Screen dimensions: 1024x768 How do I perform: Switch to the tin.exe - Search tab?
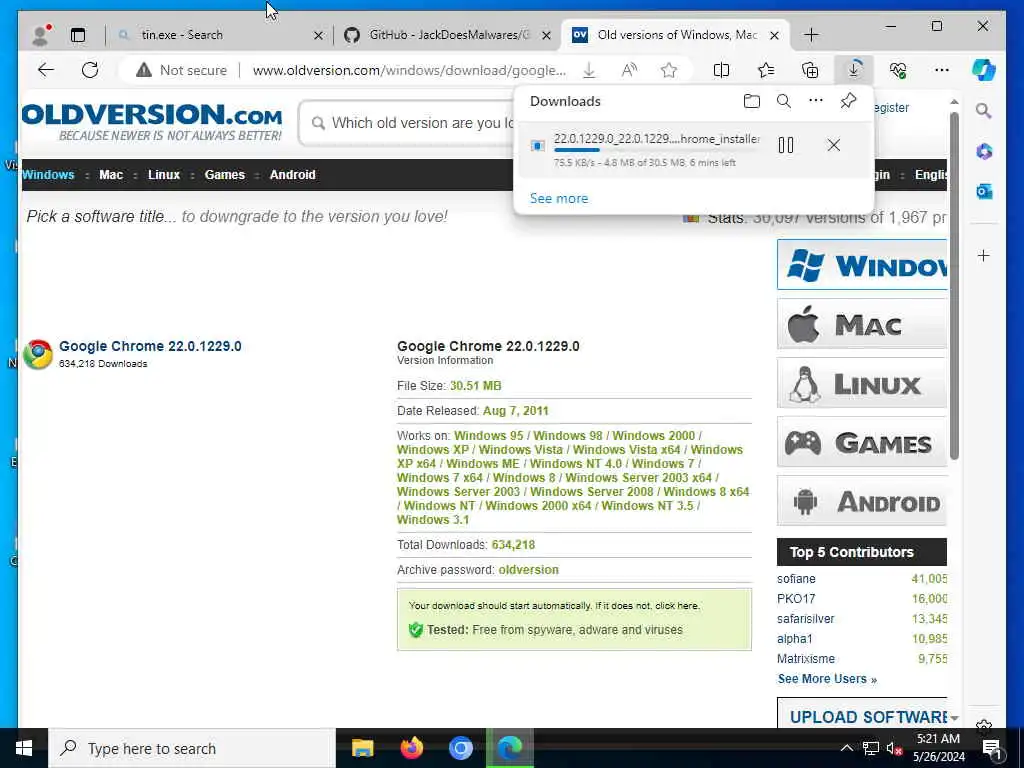point(182,35)
